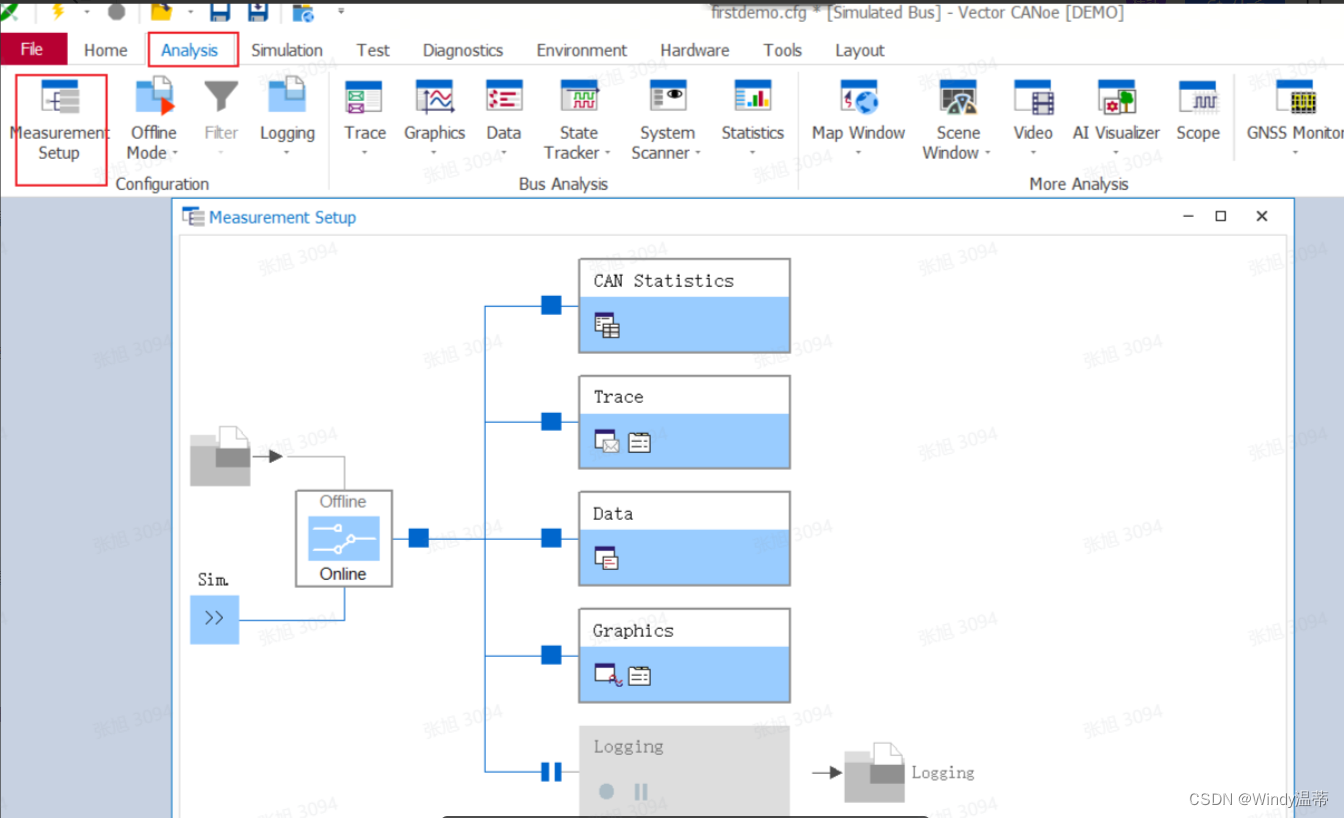Switch to the Environment tab
This screenshot has height=818, width=1344.
582,50
